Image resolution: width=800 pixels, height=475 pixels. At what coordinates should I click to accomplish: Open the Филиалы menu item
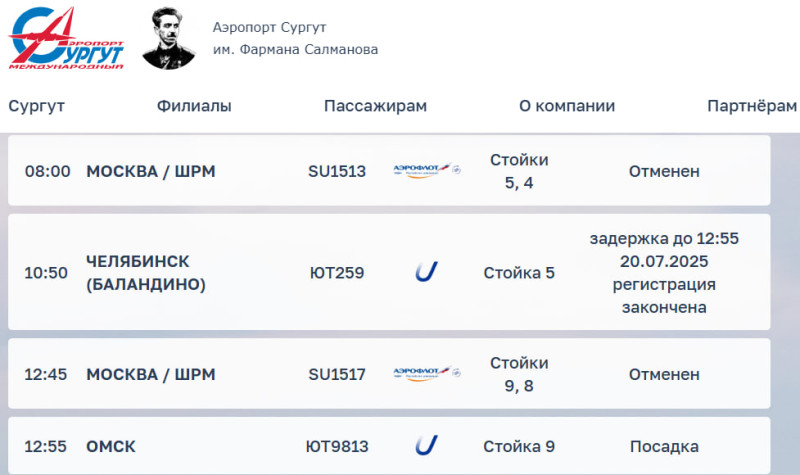(x=194, y=106)
